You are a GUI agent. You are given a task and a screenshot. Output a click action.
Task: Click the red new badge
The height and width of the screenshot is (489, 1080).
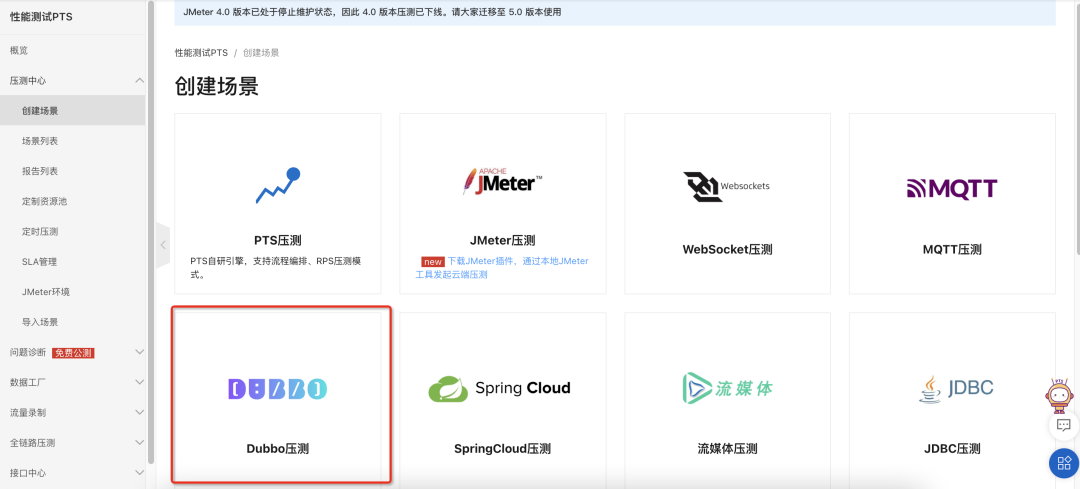[433, 262]
